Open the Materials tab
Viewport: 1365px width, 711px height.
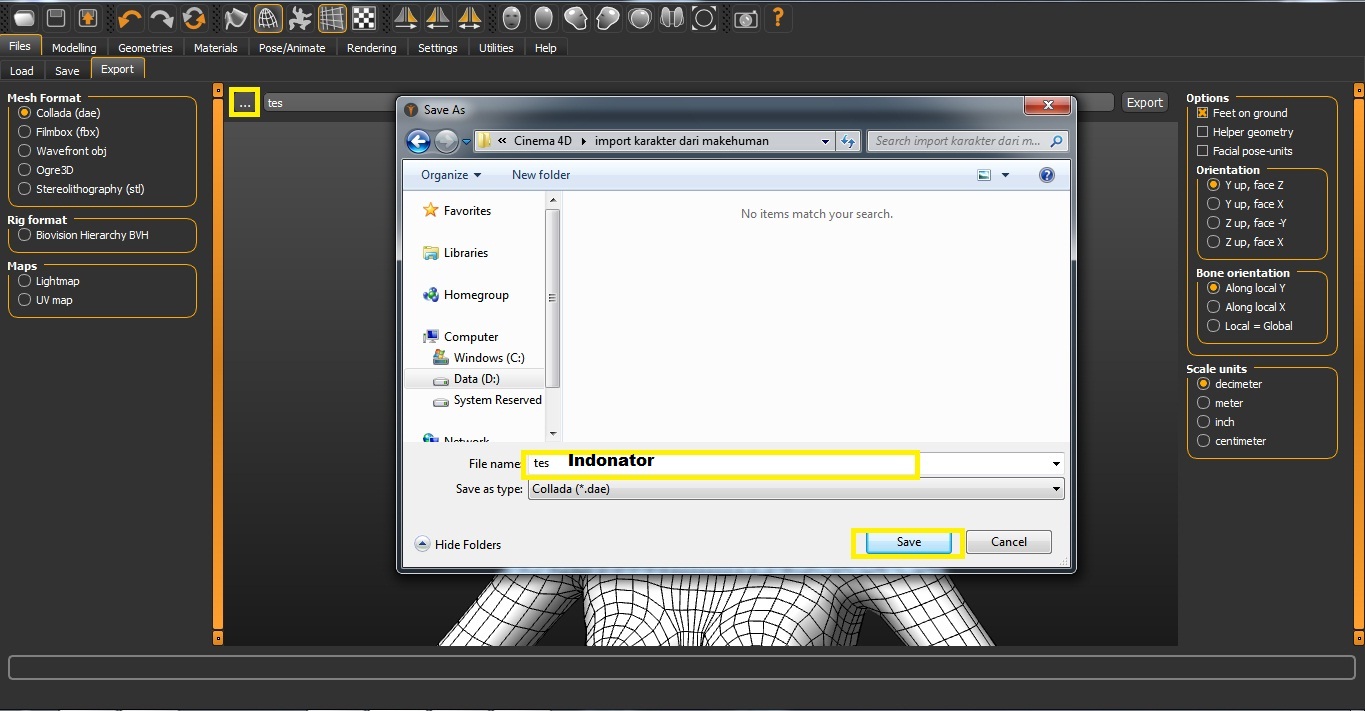click(x=216, y=48)
